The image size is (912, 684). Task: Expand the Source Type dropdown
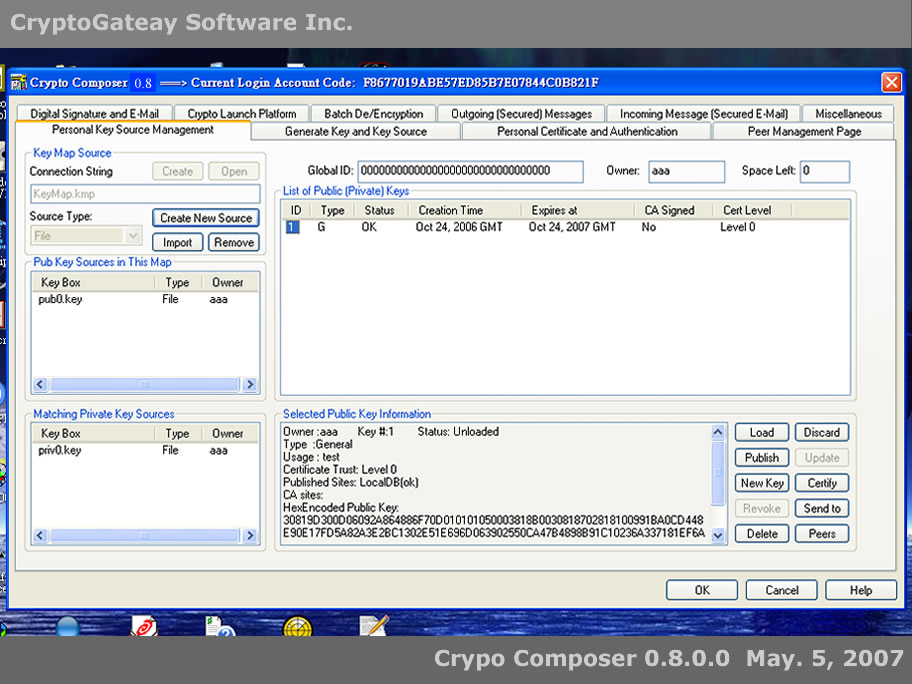coord(133,236)
